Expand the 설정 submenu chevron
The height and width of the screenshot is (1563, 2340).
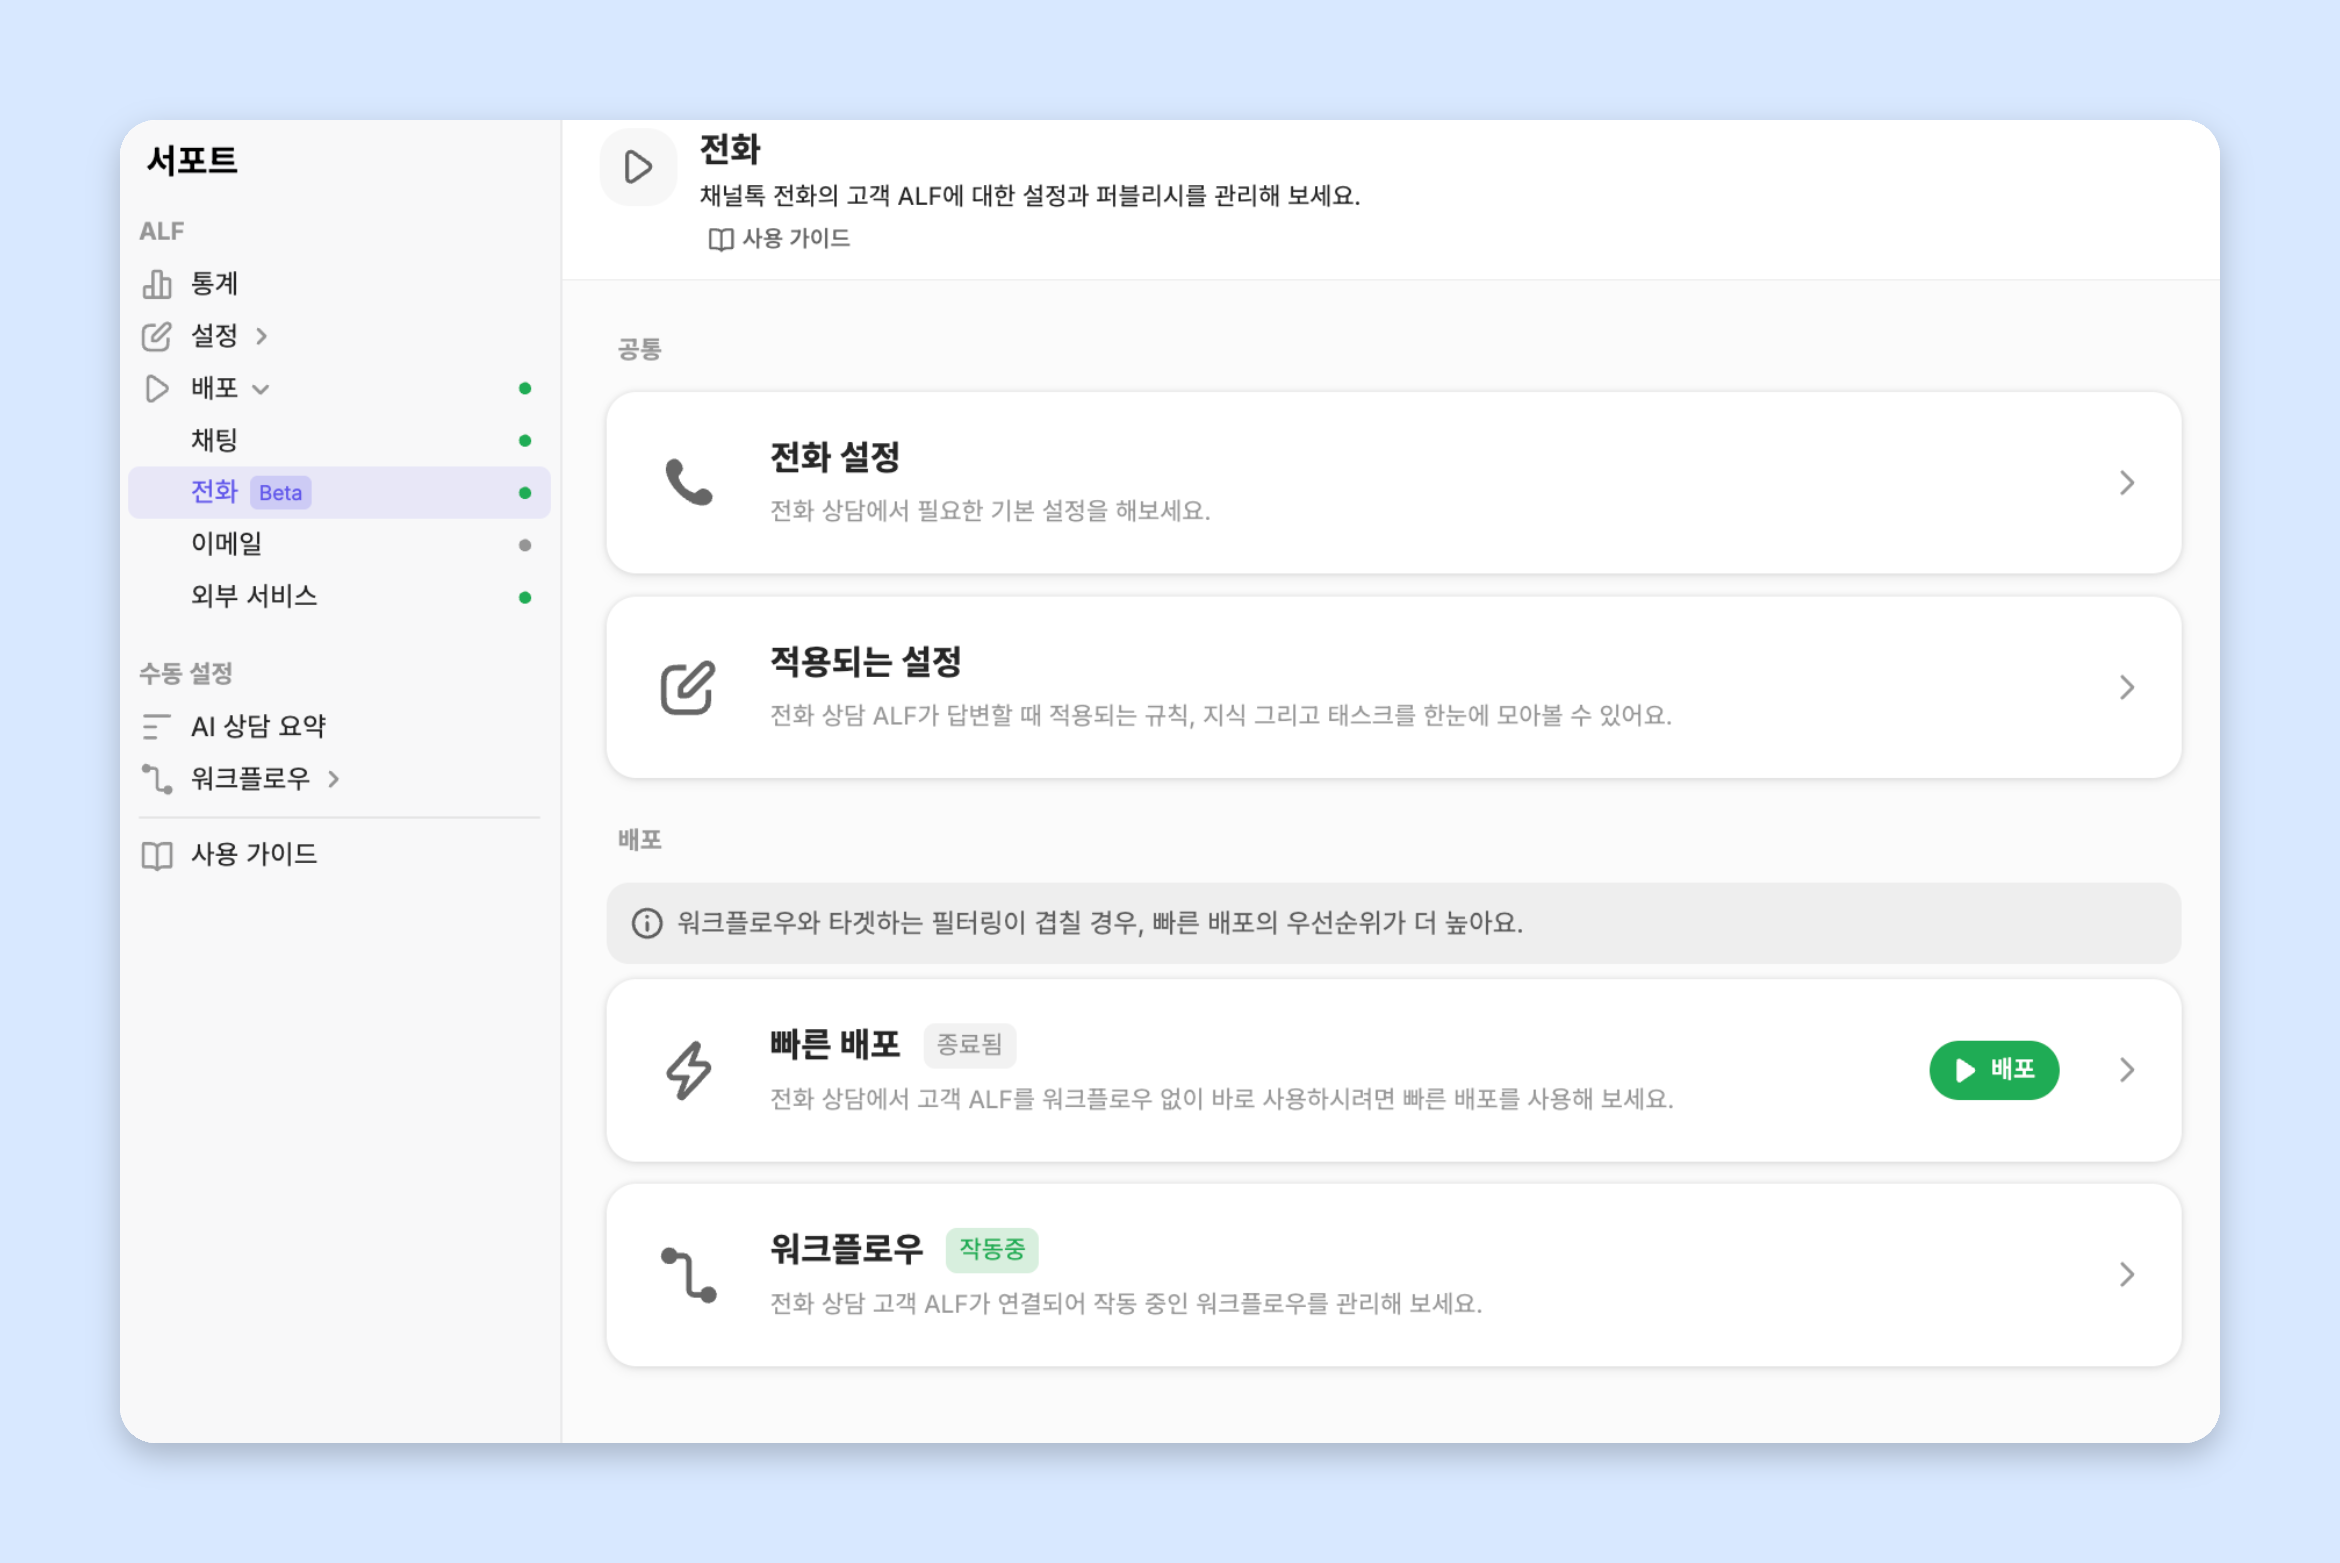[261, 336]
